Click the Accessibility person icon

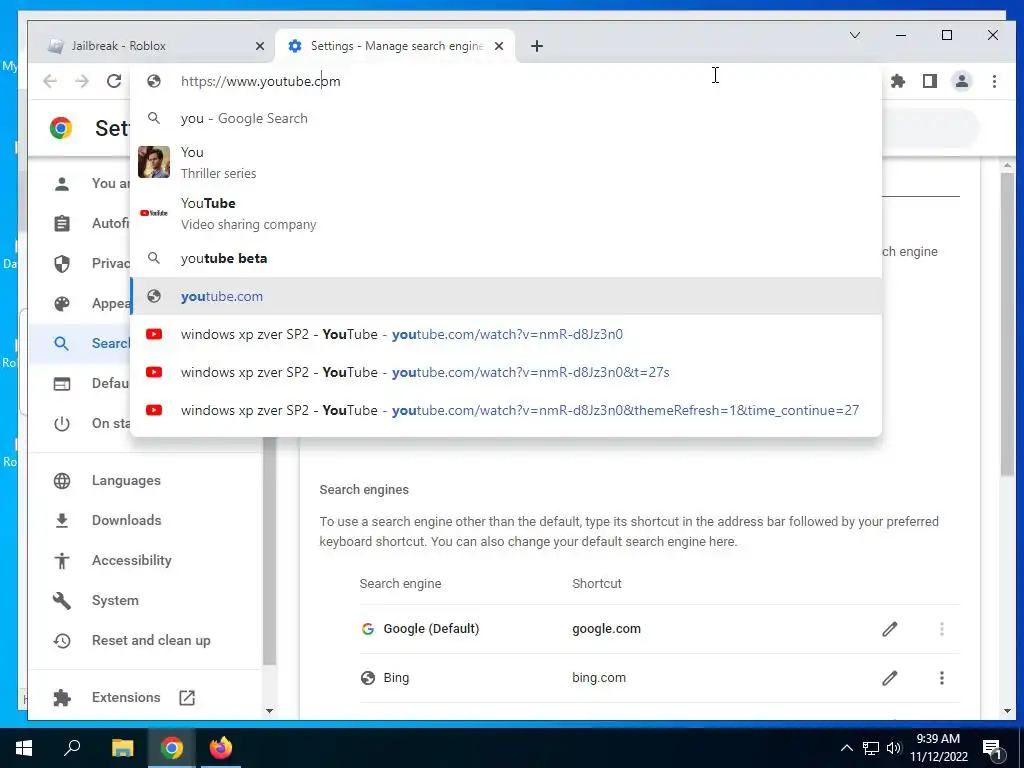coord(62,560)
